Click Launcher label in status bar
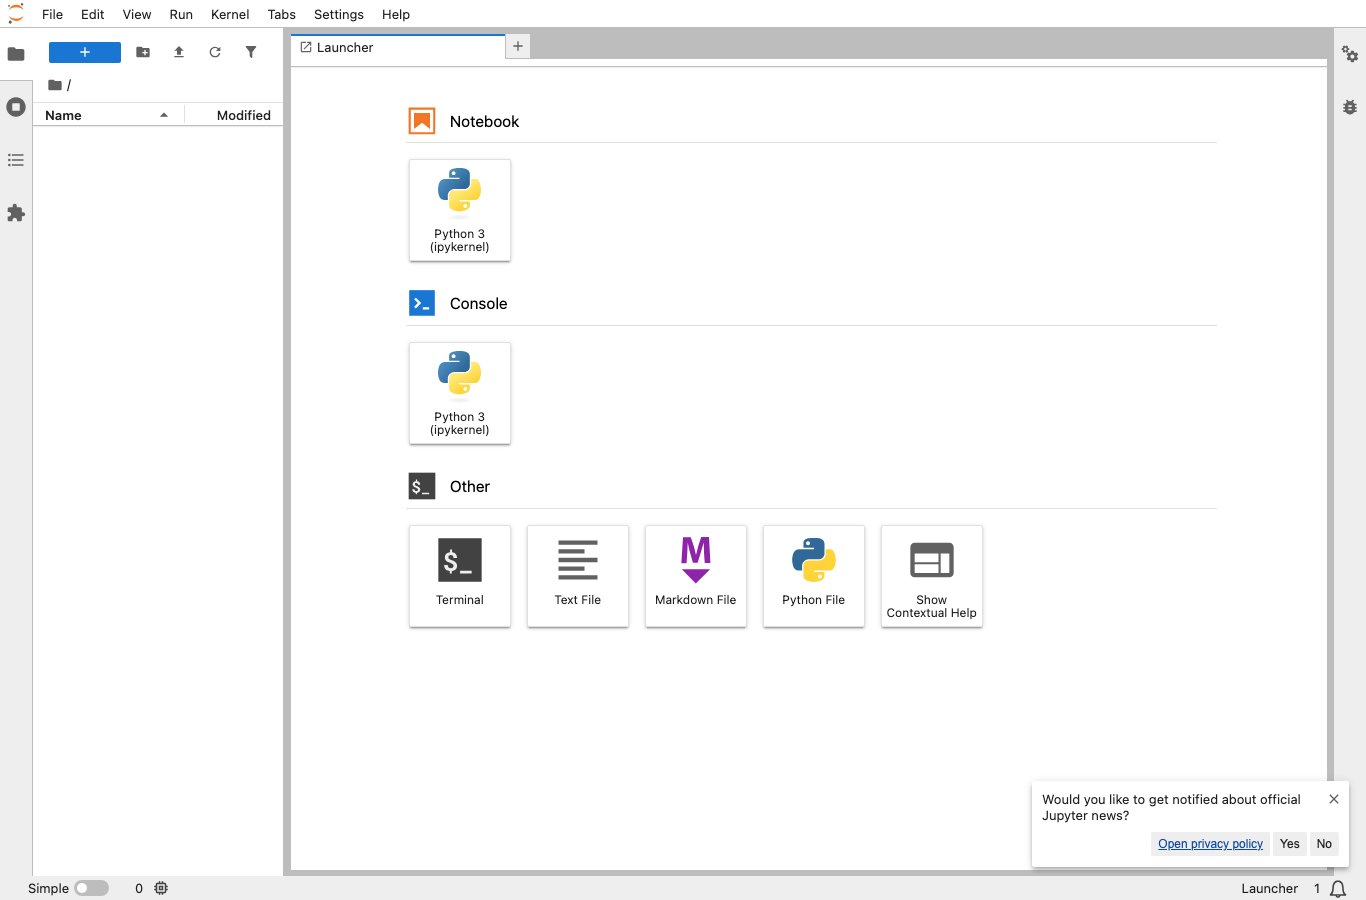Viewport: 1366px width, 900px height. [1270, 888]
